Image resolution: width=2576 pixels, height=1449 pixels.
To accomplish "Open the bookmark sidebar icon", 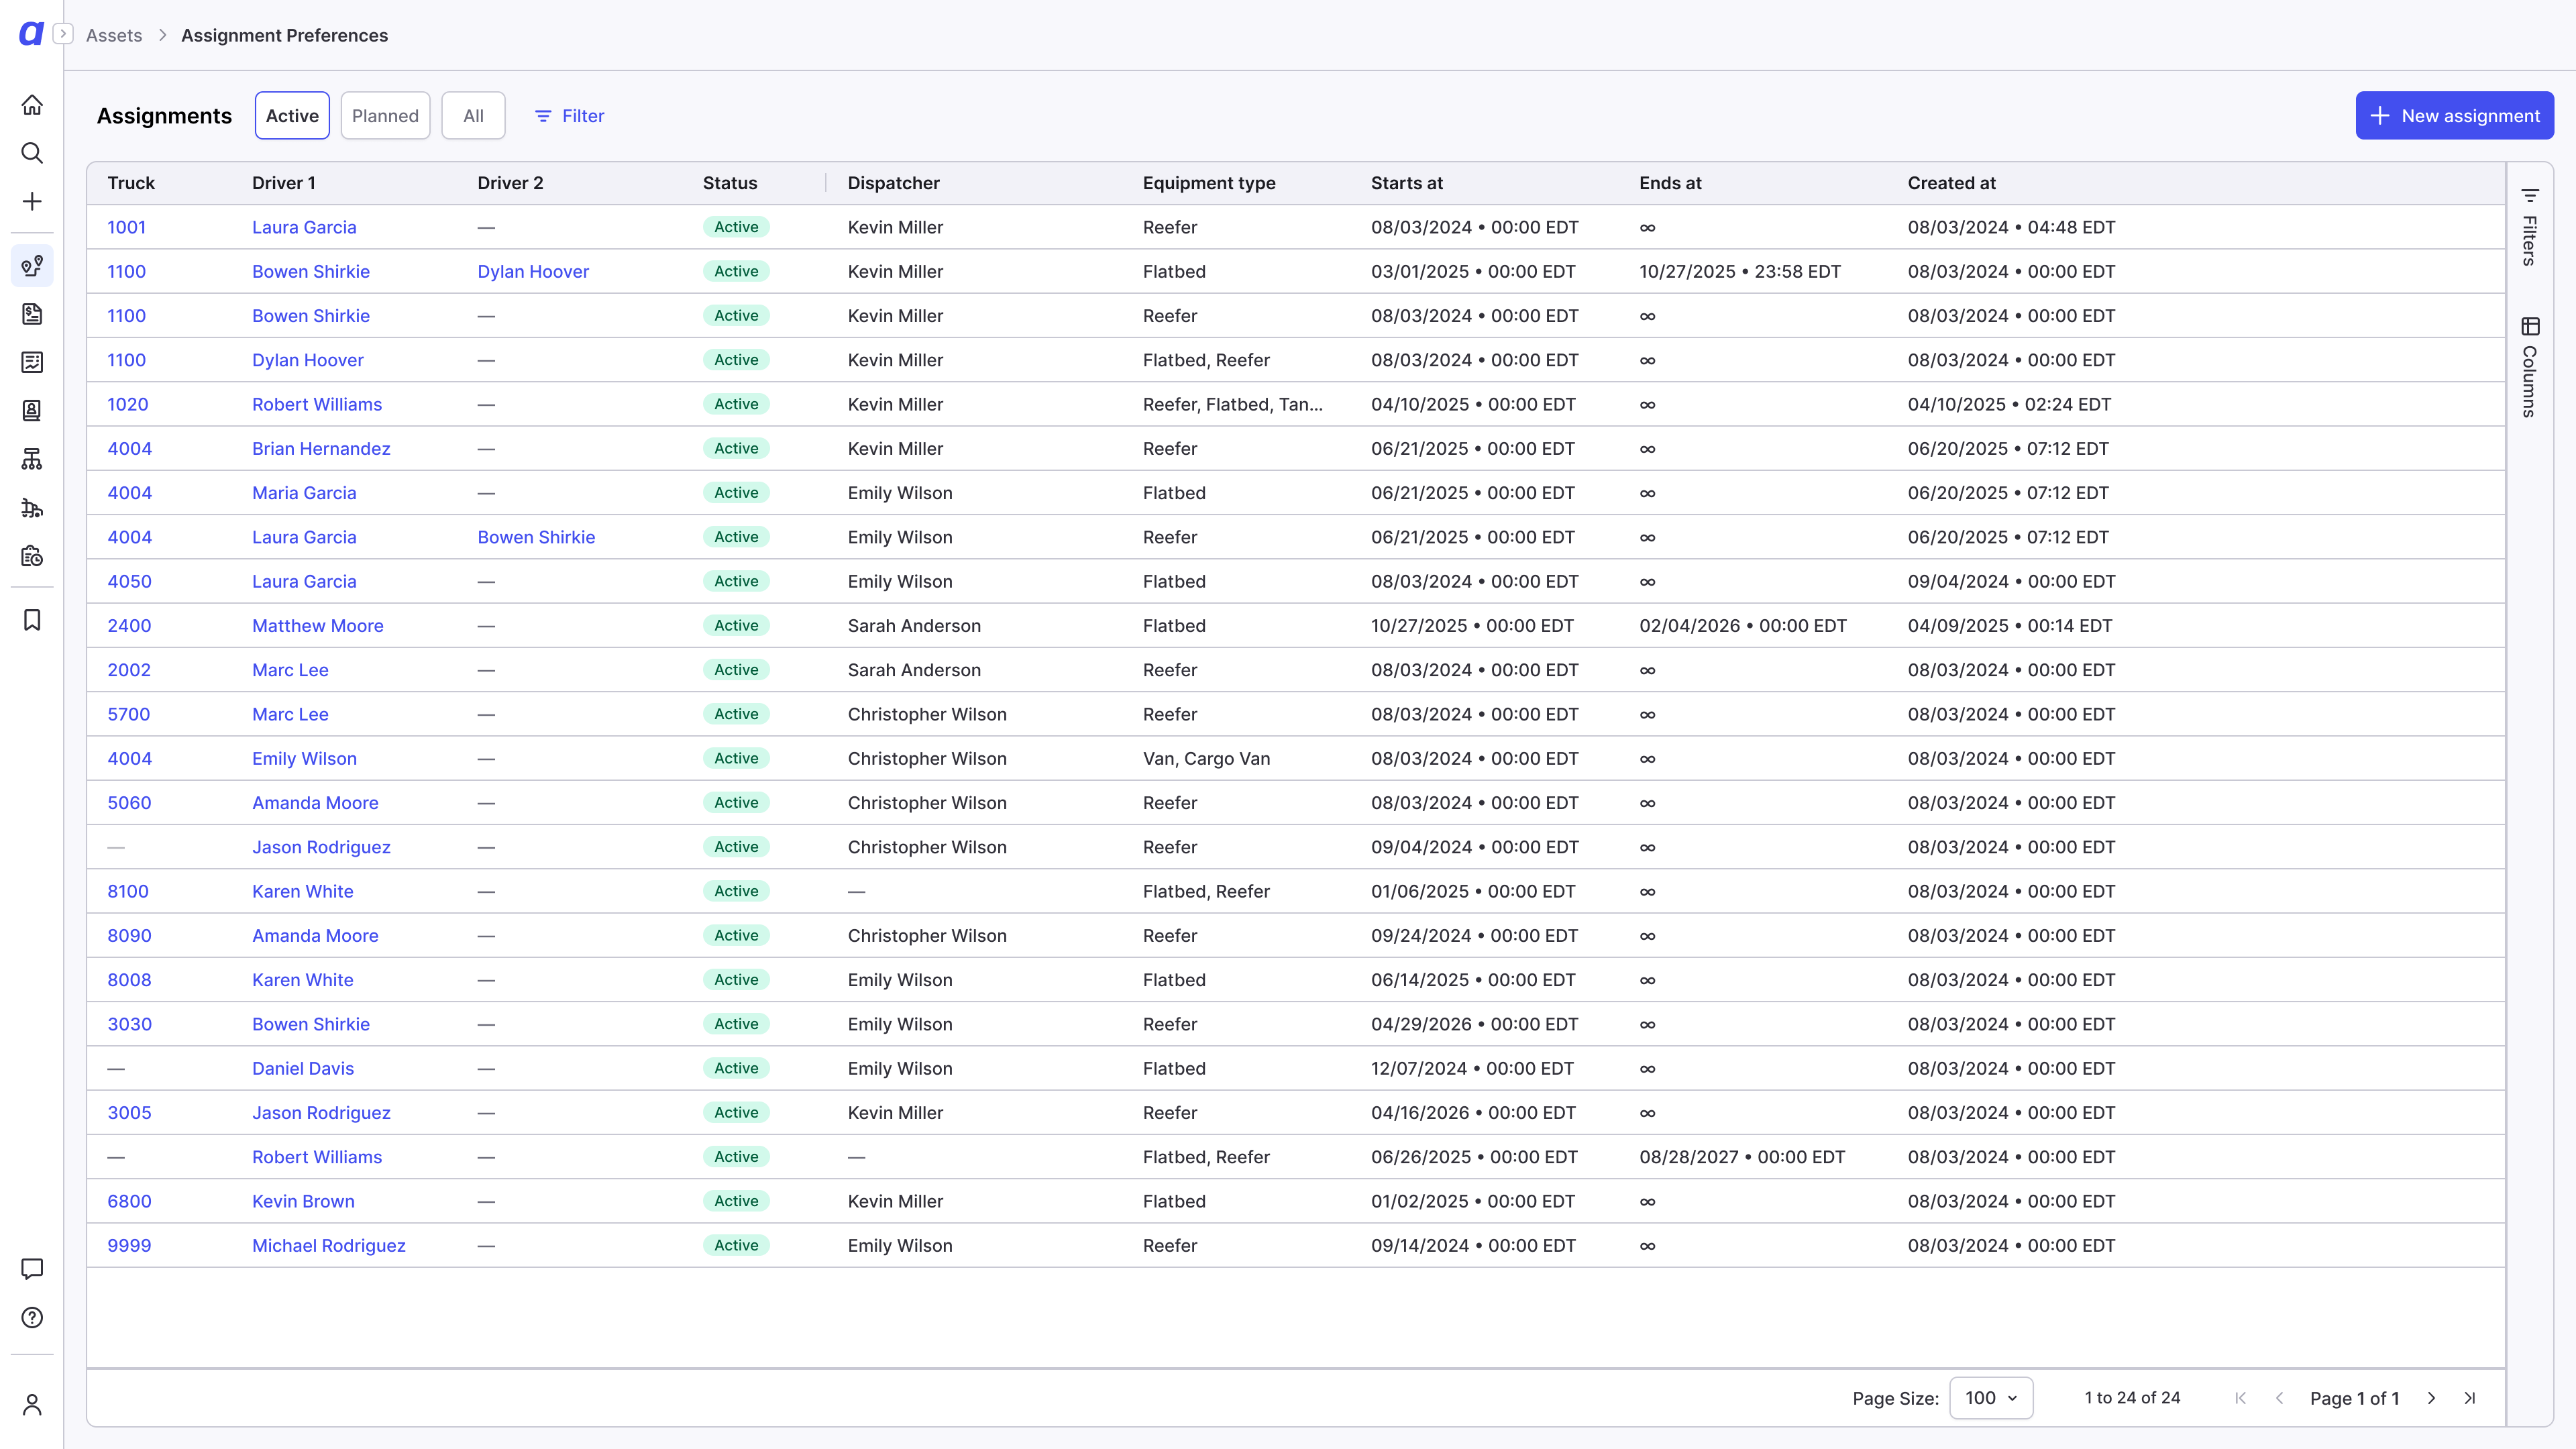I will pos(32,620).
